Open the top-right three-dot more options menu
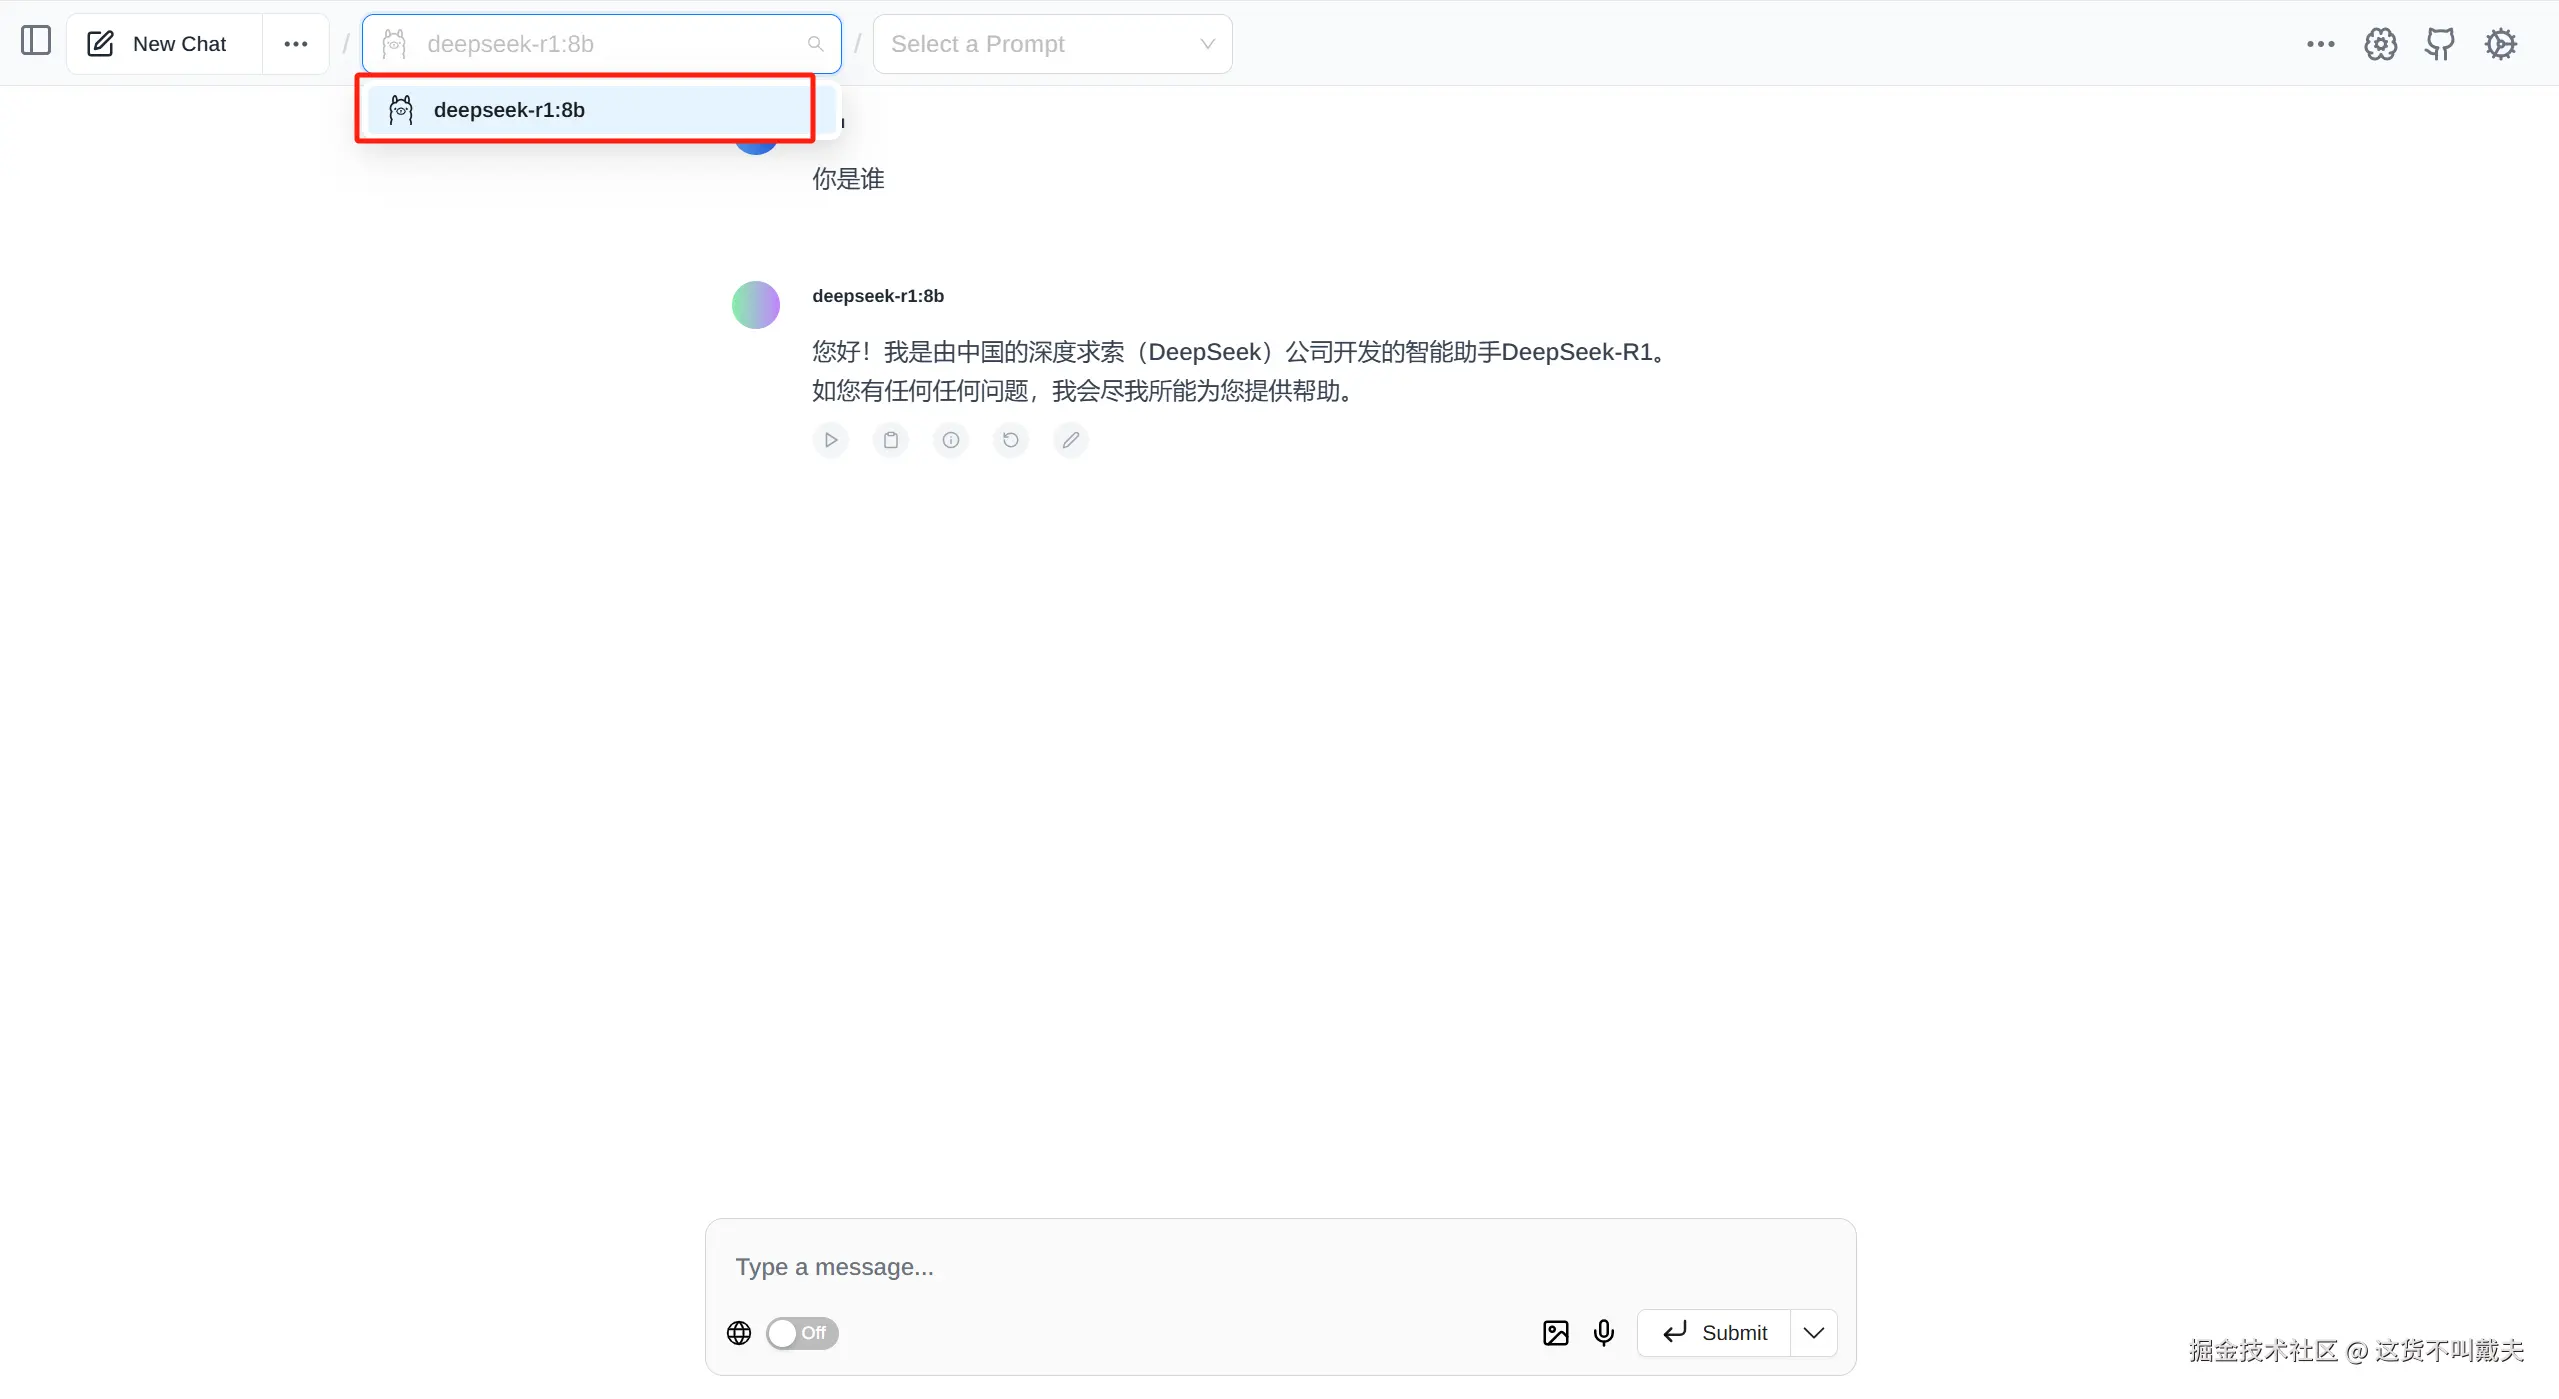The image size is (2559, 1399). point(2320,44)
